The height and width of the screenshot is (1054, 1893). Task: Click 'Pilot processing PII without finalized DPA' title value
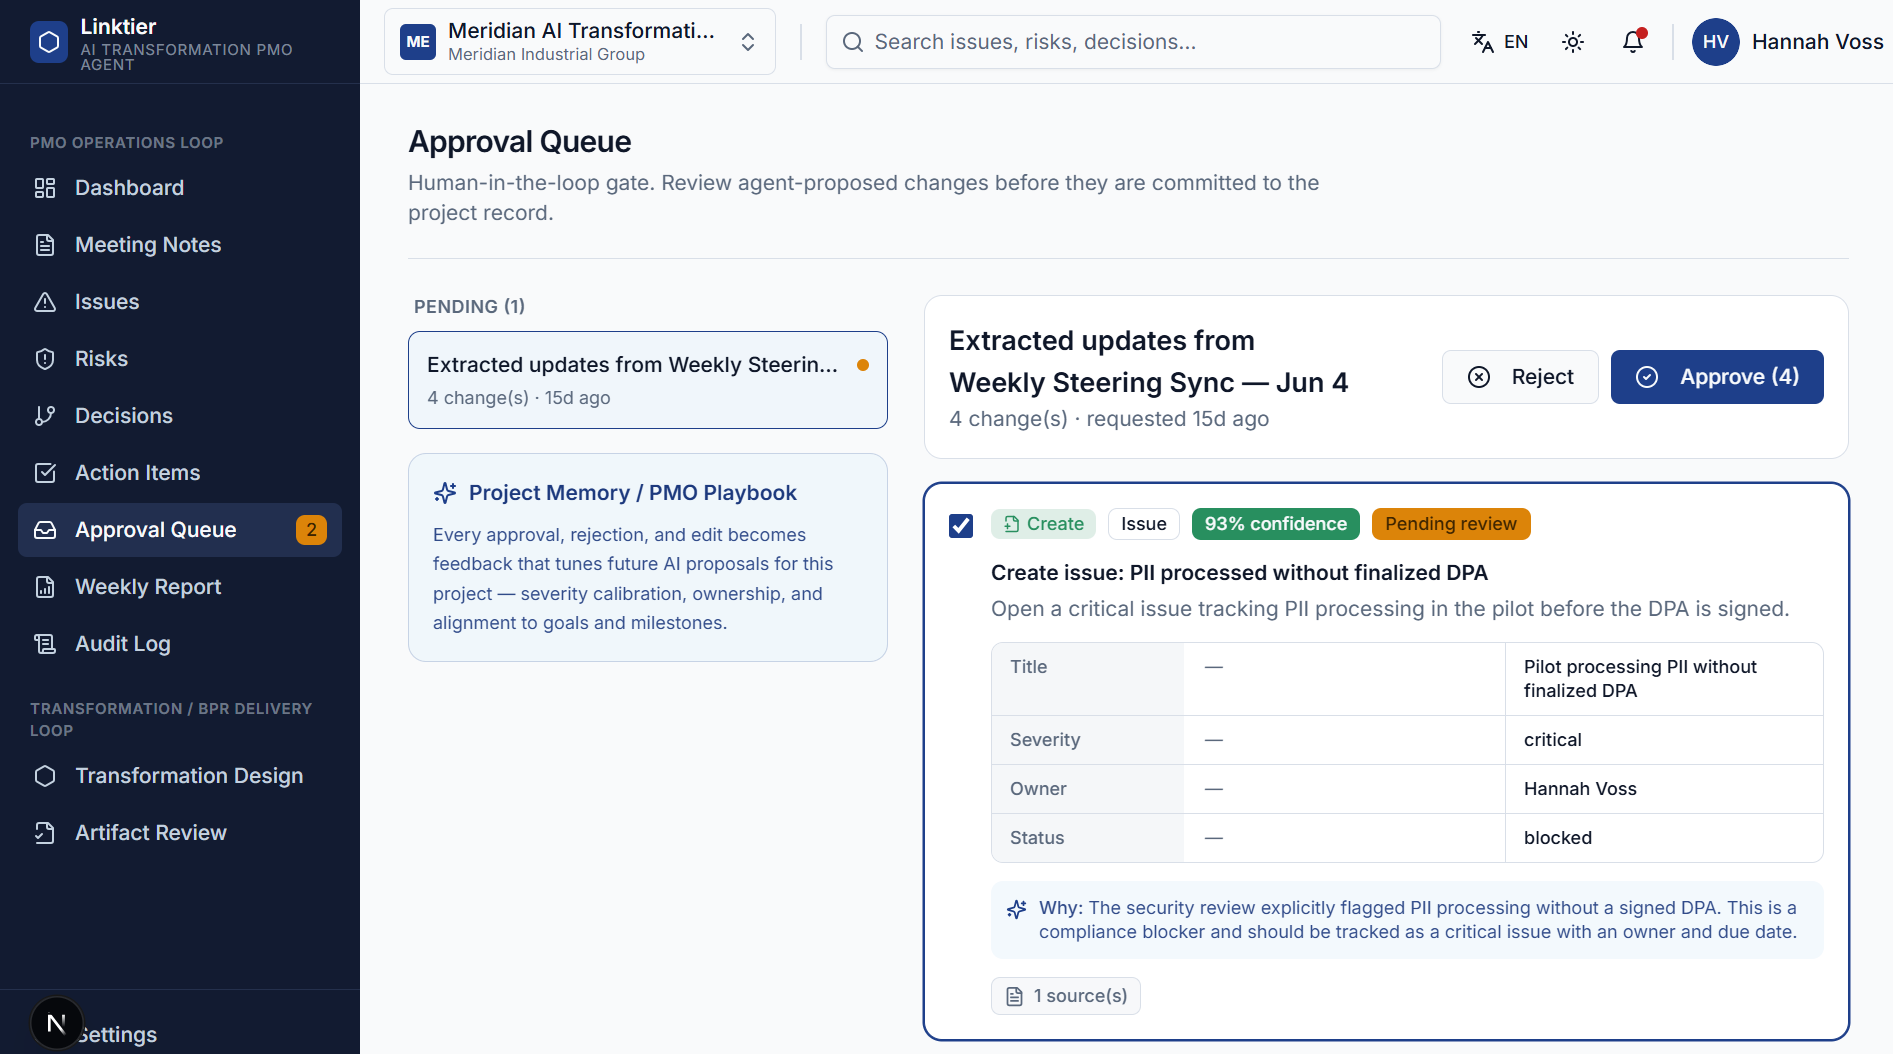[x=1640, y=679]
